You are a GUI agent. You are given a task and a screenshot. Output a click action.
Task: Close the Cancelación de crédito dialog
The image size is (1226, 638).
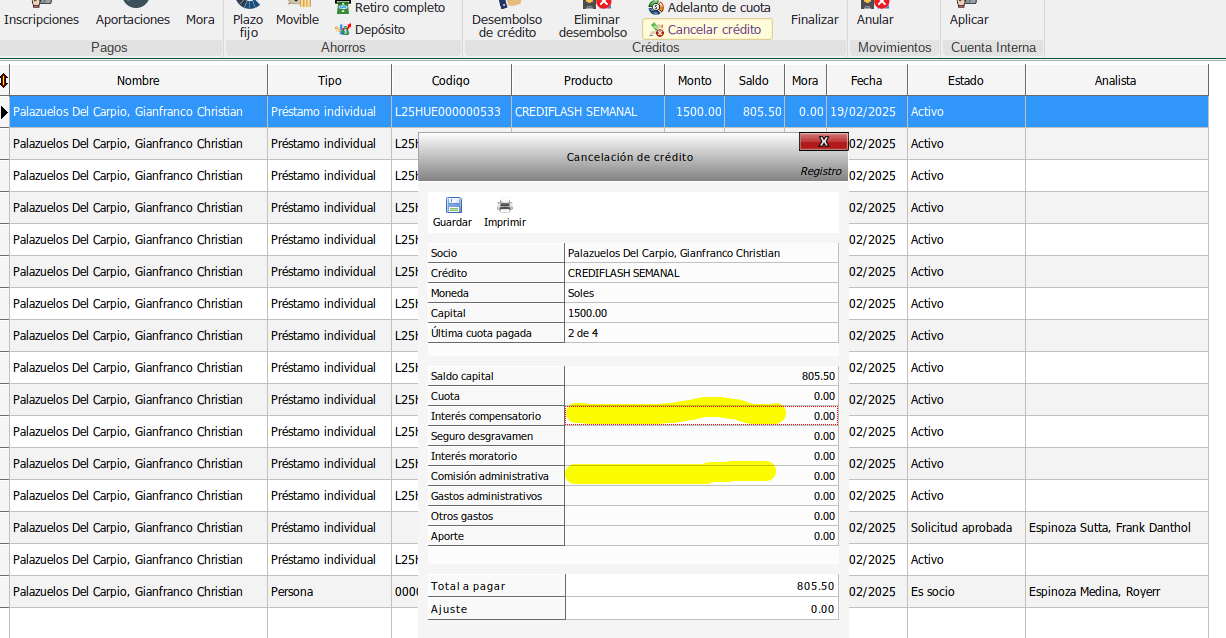pos(823,142)
